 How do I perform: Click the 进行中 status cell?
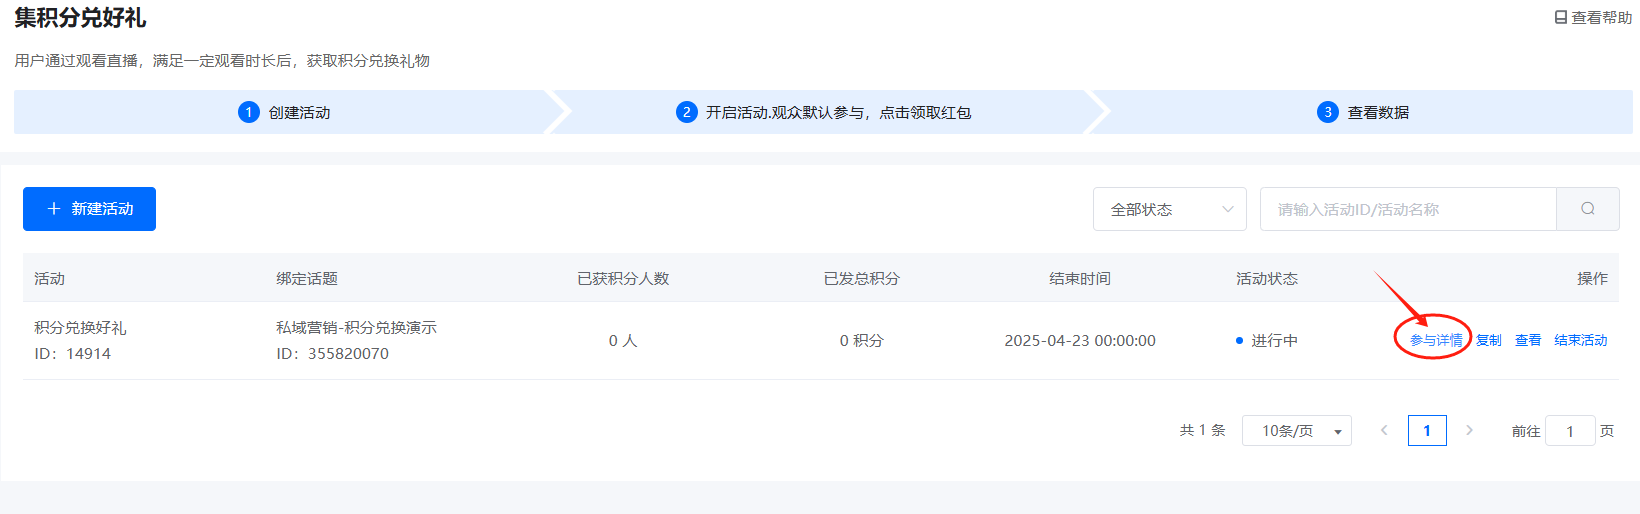(1267, 341)
